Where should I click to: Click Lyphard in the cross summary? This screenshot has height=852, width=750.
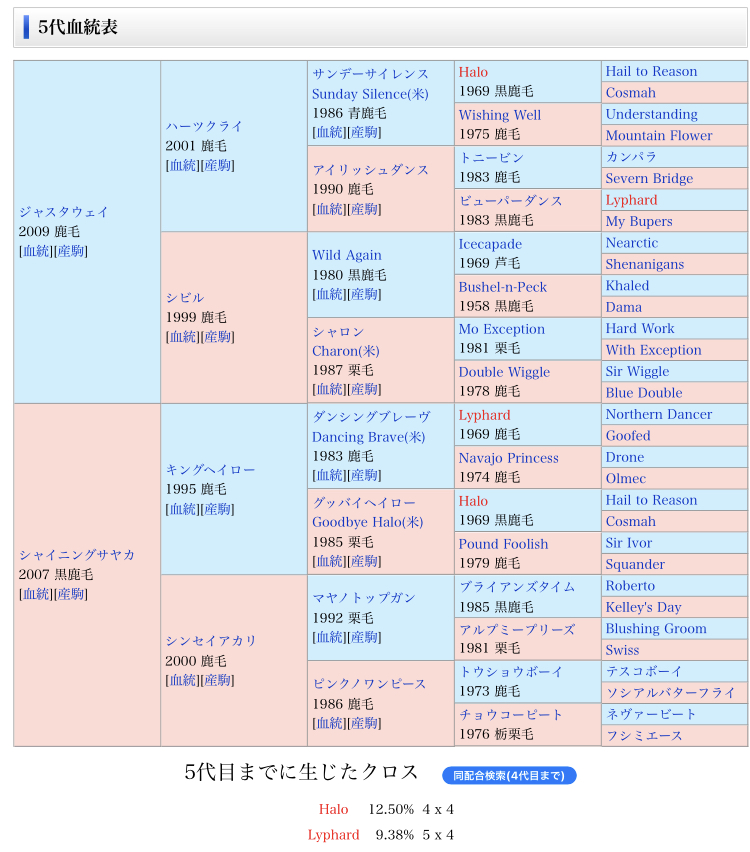pyautogui.click(x=333, y=835)
